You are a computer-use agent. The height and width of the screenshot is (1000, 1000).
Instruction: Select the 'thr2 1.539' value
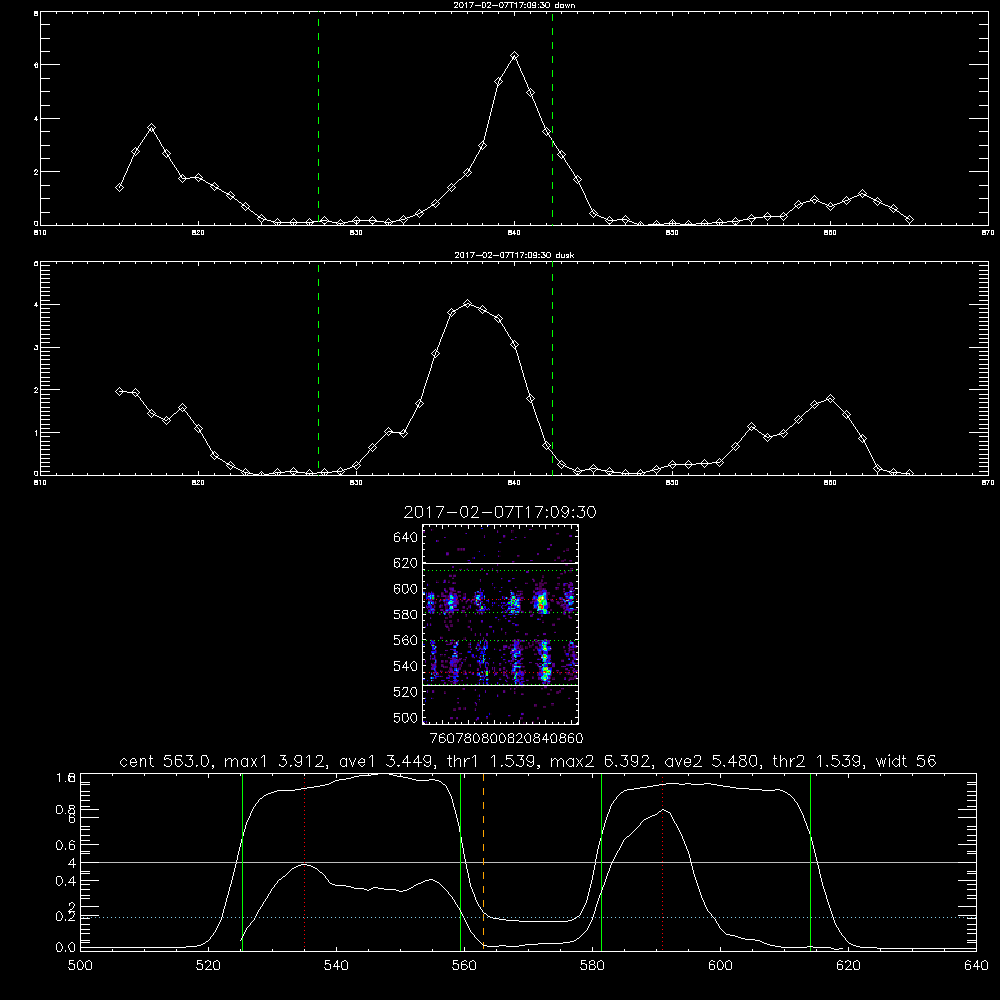(x=818, y=761)
